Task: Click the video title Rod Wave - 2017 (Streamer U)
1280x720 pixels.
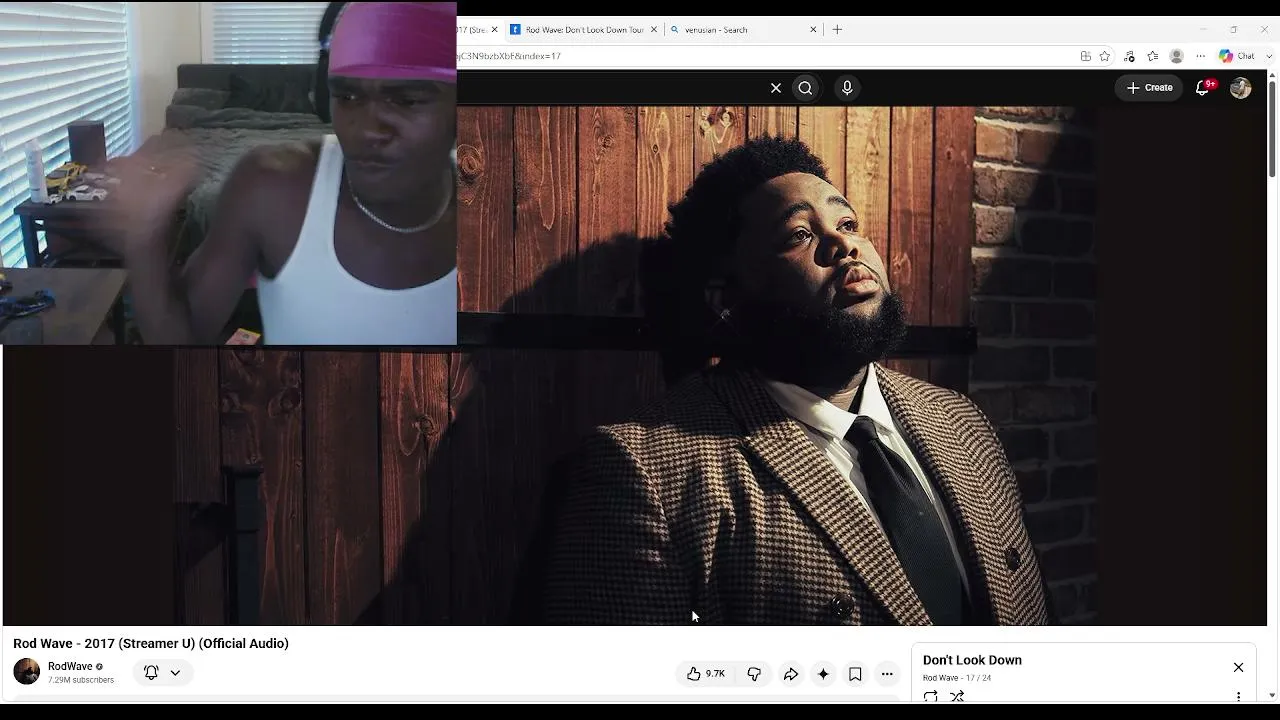Action: [151, 643]
